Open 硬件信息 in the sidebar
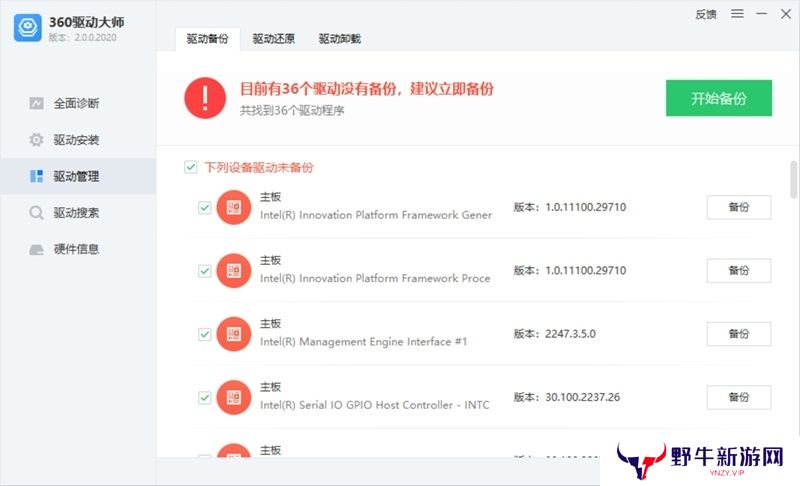 pos(78,249)
